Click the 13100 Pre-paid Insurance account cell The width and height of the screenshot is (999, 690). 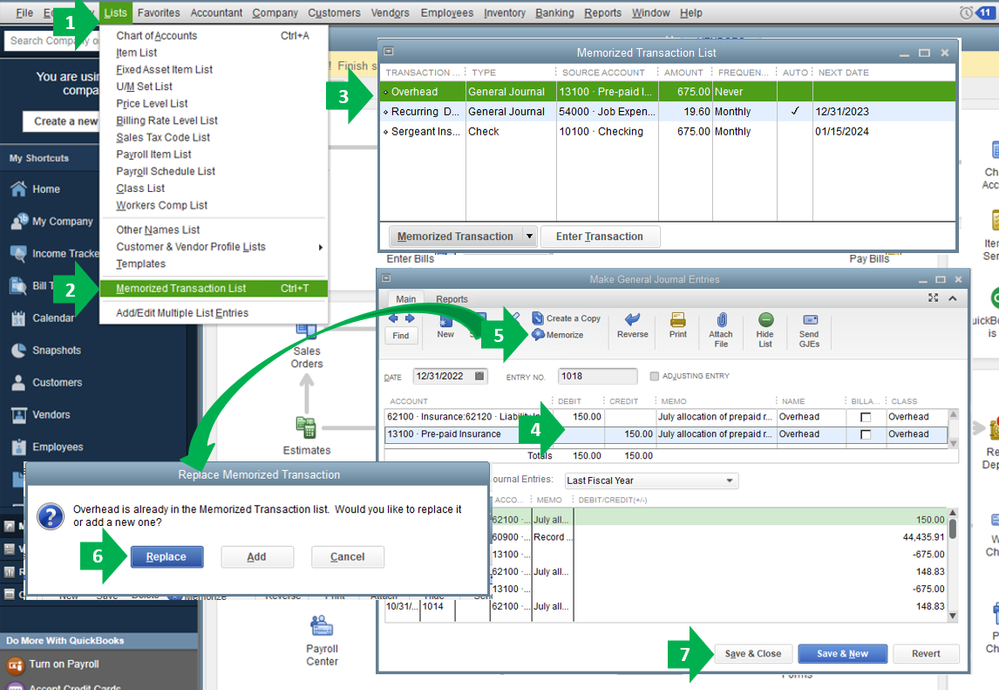(x=468, y=434)
